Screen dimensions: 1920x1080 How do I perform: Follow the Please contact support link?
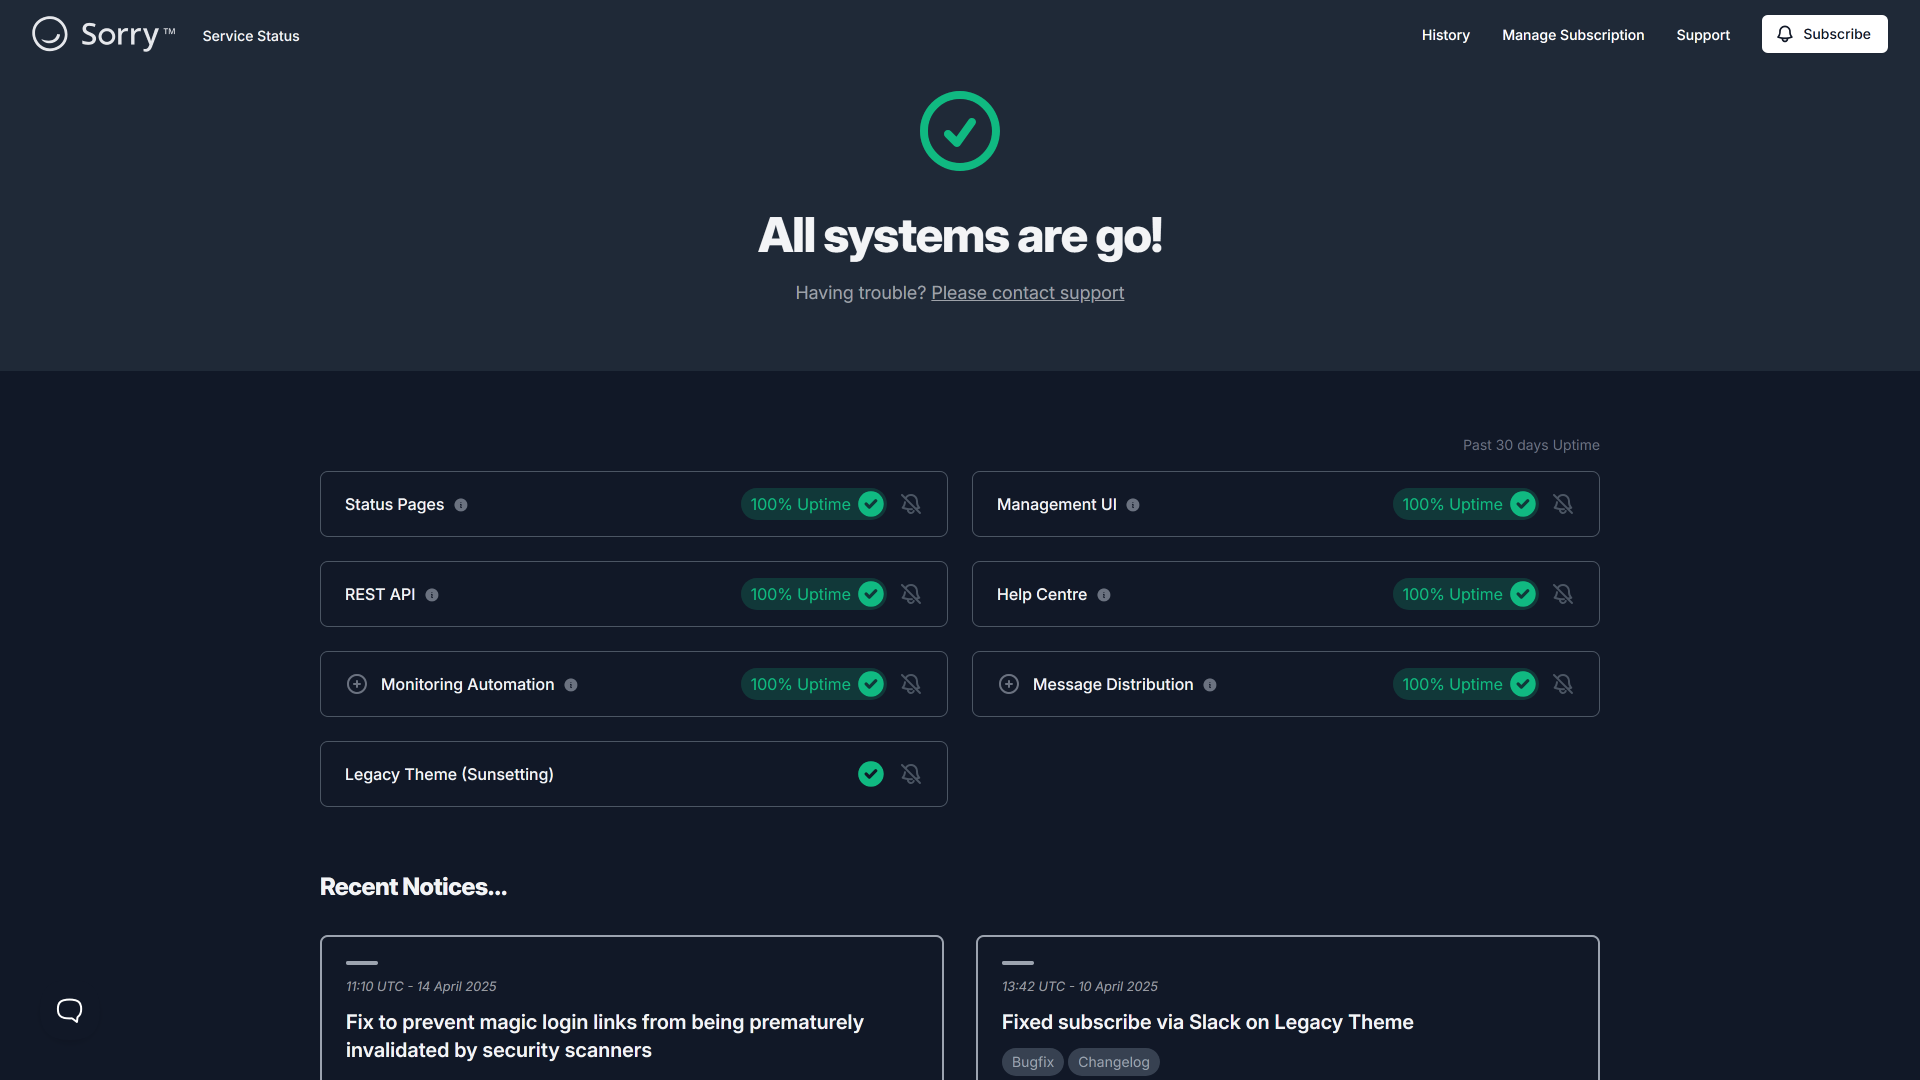click(1028, 293)
